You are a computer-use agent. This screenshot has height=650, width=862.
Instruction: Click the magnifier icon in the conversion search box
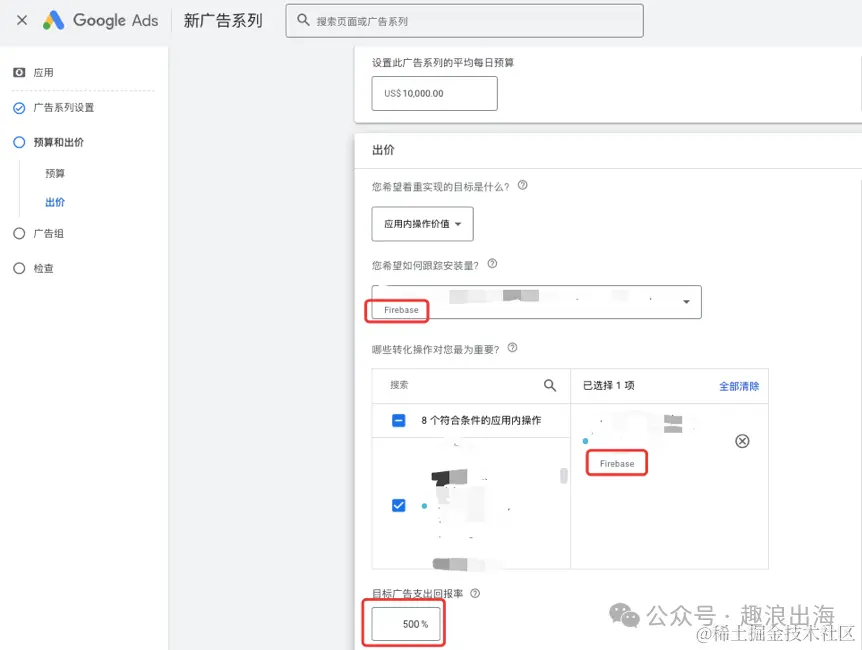[x=549, y=385]
